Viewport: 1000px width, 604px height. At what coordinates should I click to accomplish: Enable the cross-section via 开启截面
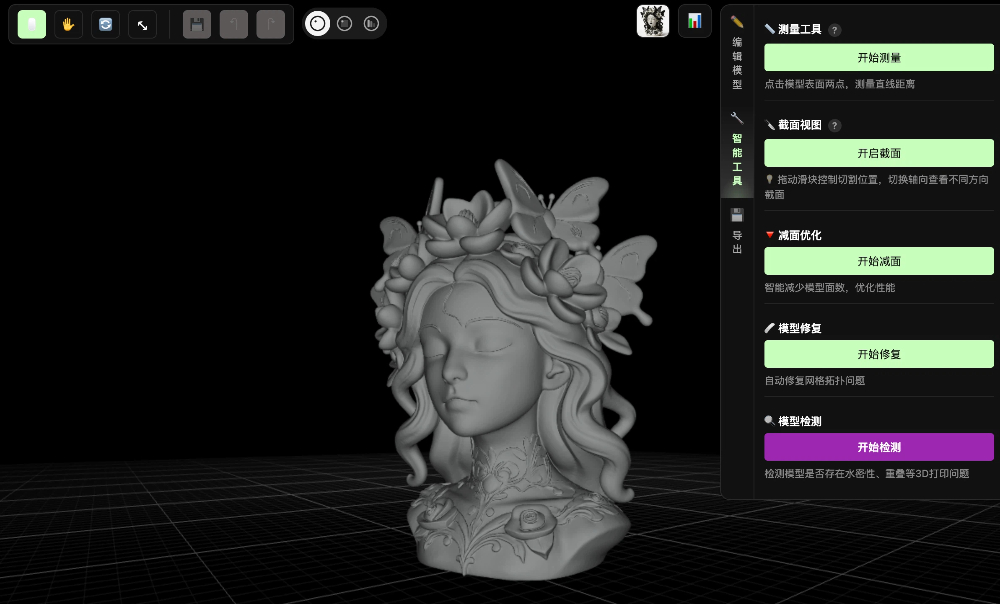click(878, 152)
